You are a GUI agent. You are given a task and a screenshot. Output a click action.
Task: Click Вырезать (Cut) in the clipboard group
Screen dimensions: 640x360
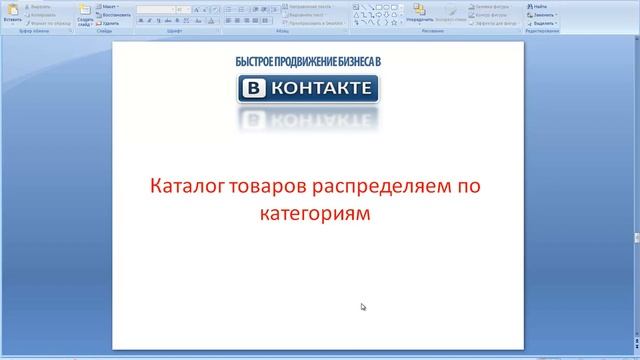click(38, 7)
